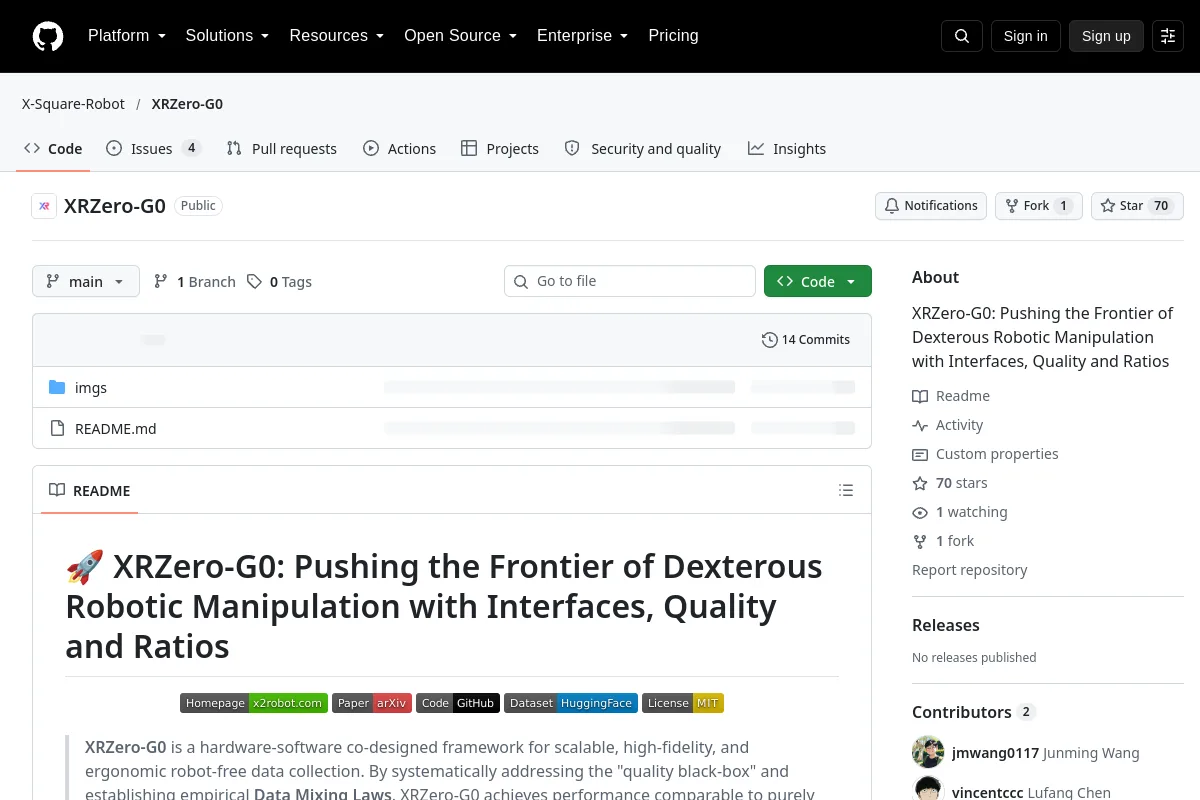The height and width of the screenshot is (800, 1200).
Task: Open the Releases heading link
Action: 946,625
